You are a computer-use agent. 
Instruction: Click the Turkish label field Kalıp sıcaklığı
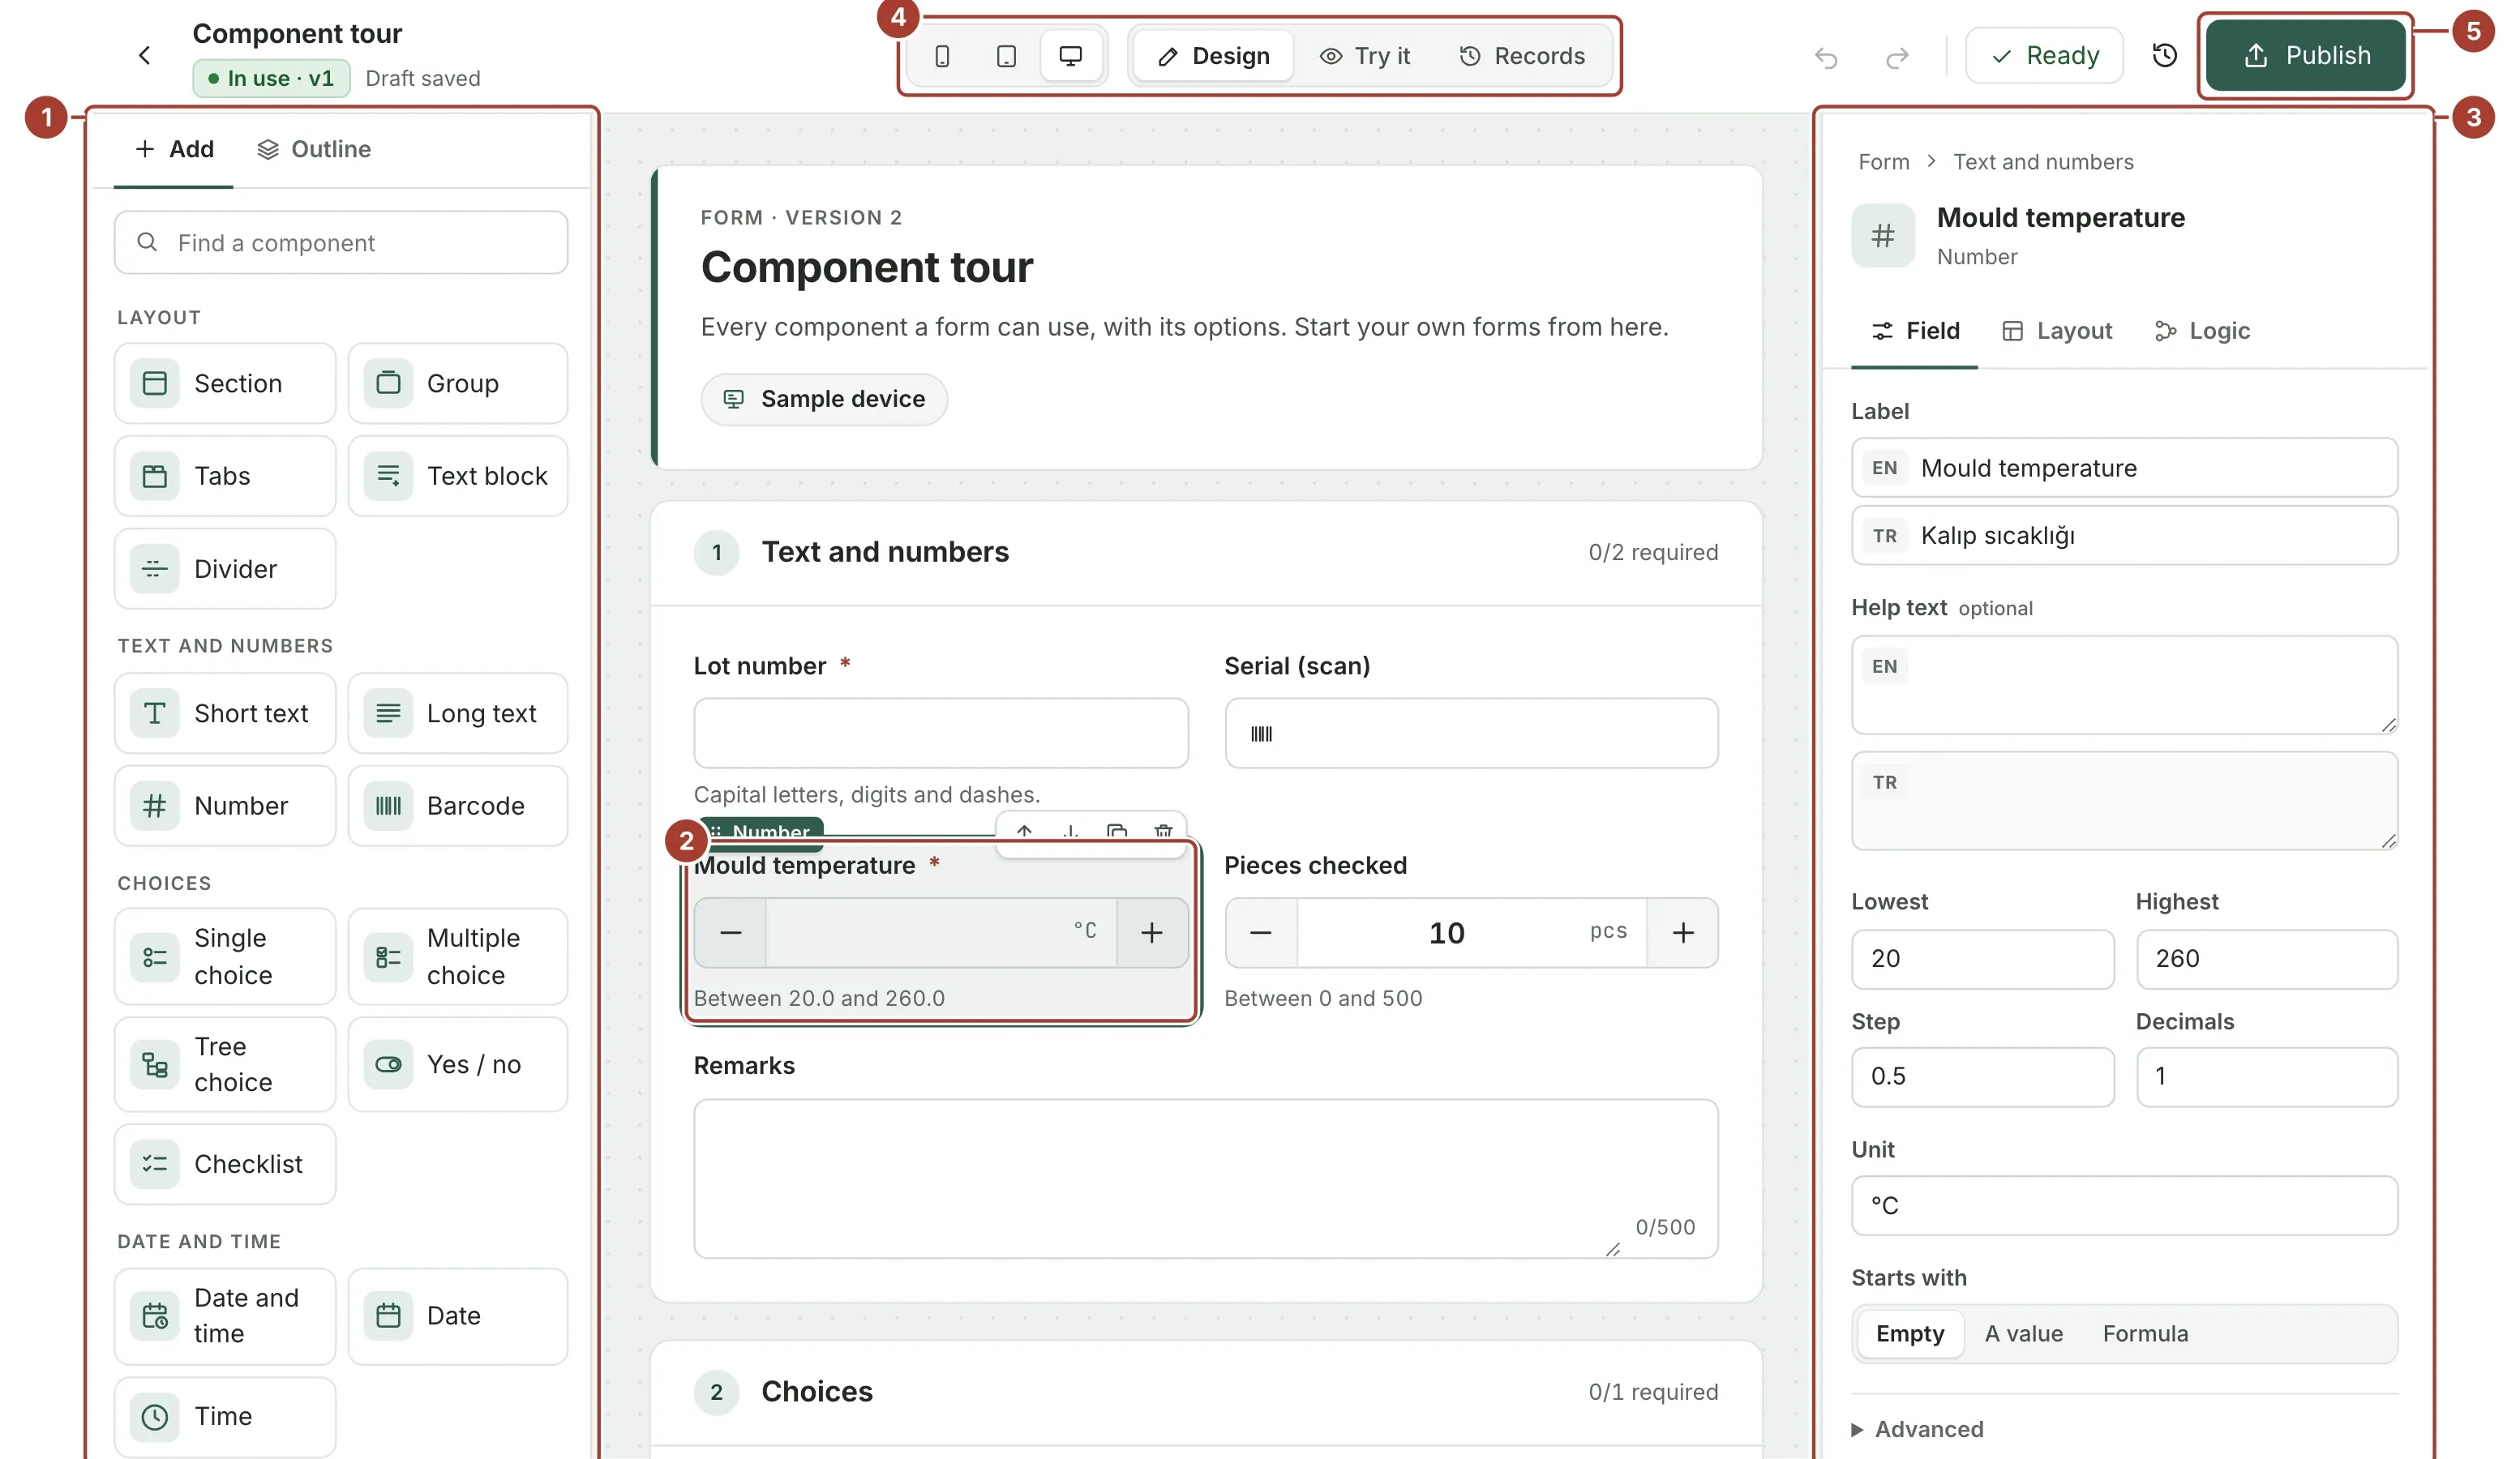point(2124,535)
